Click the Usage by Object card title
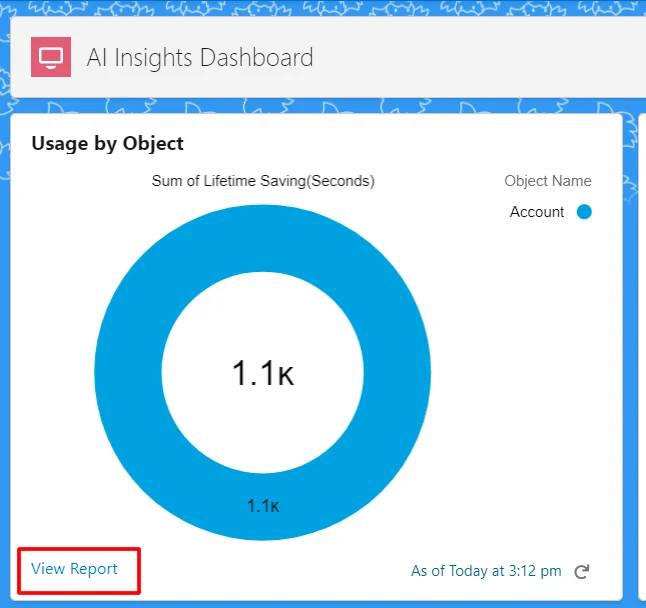The image size is (646, 608). click(x=107, y=143)
